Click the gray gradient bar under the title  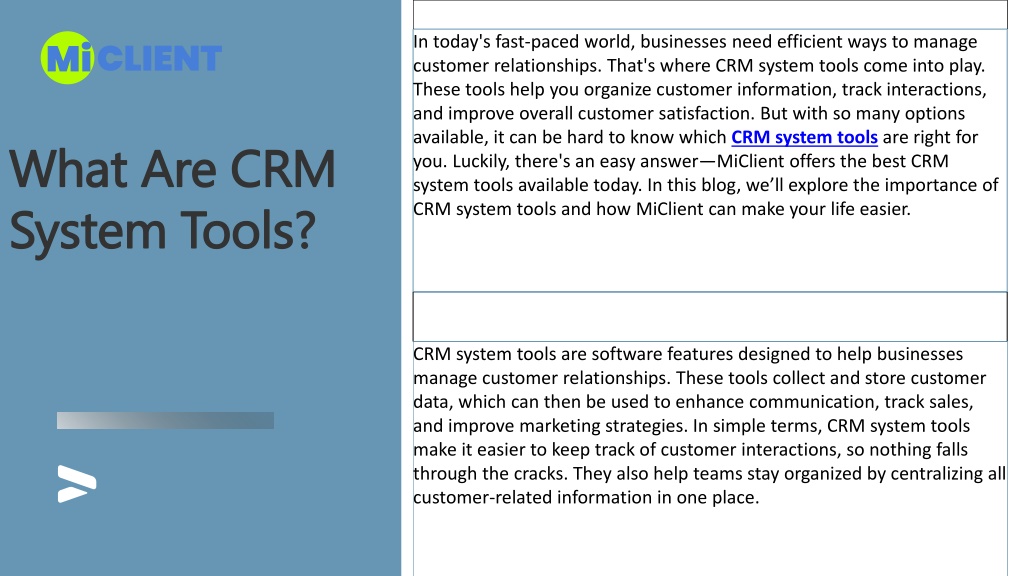pyautogui.click(x=165, y=421)
